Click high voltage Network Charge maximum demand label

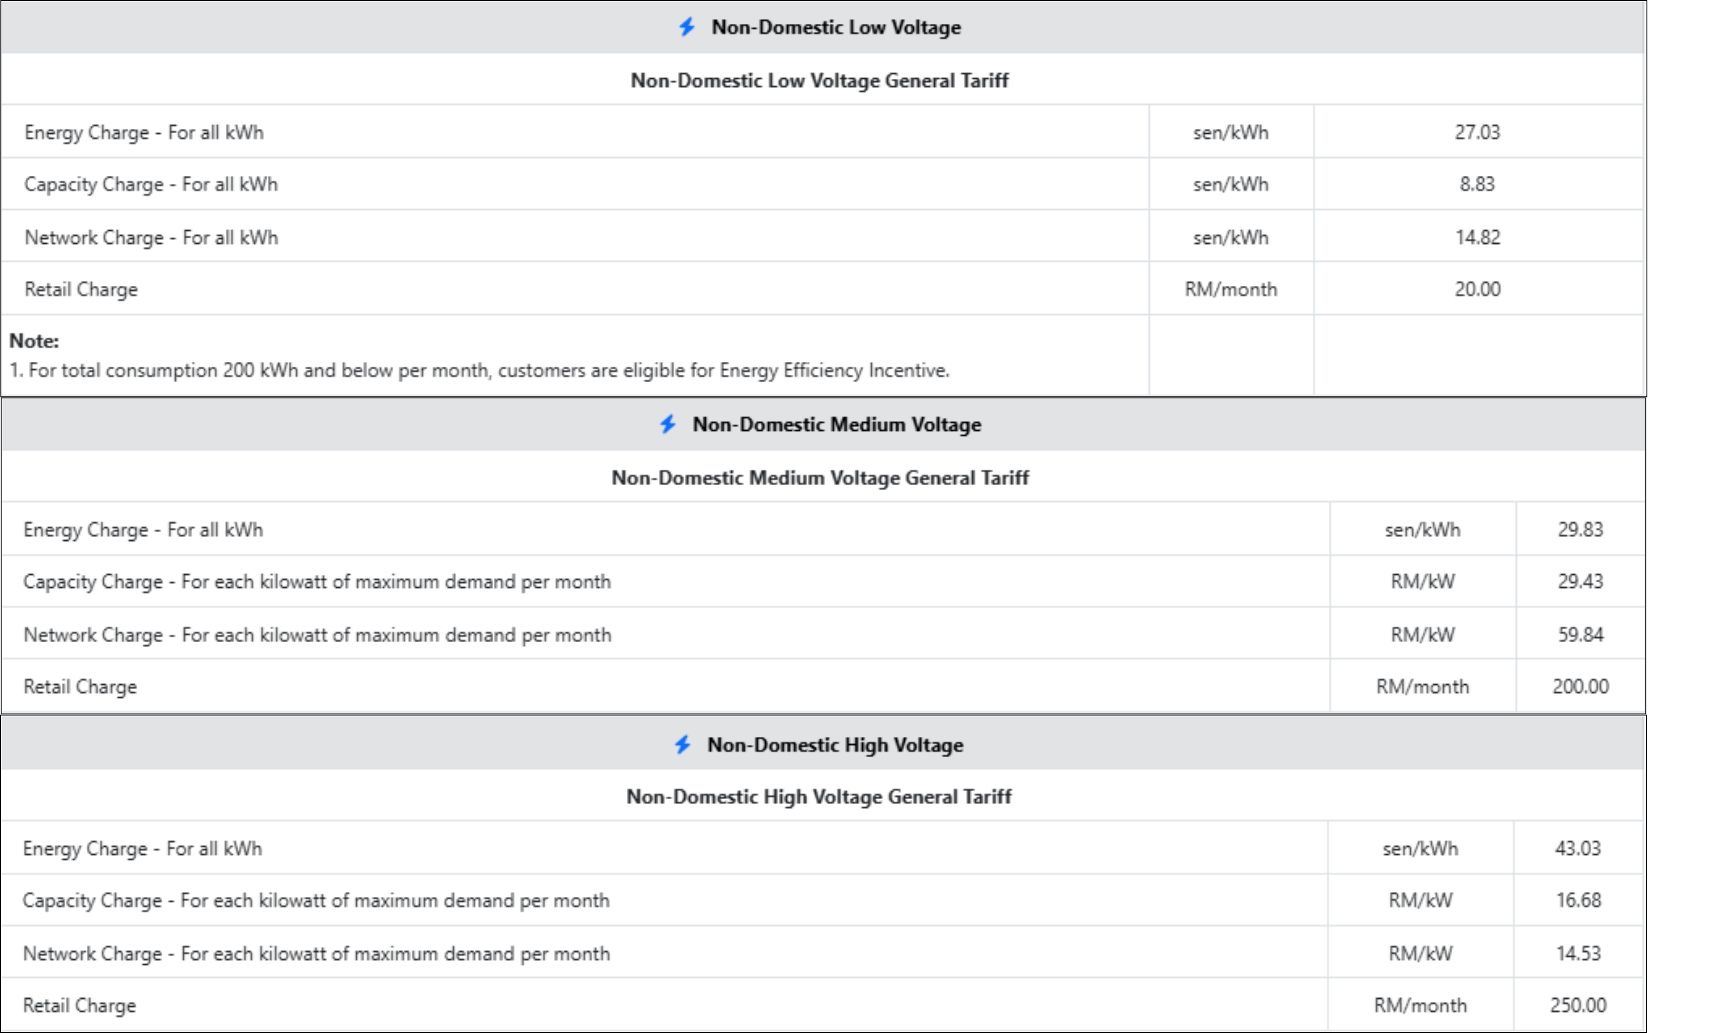[x=316, y=953]
